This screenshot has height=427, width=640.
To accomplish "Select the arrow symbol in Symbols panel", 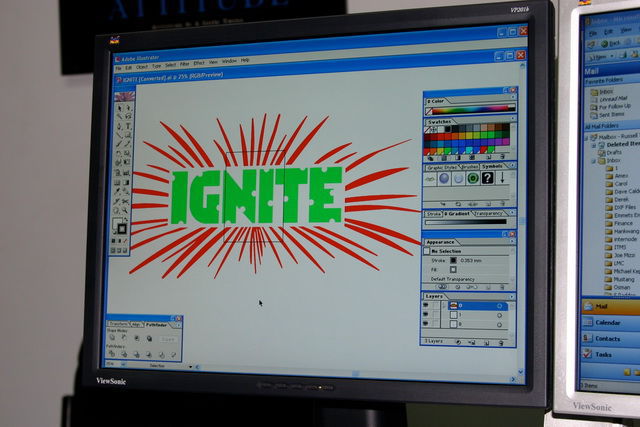I will point(502,178).
